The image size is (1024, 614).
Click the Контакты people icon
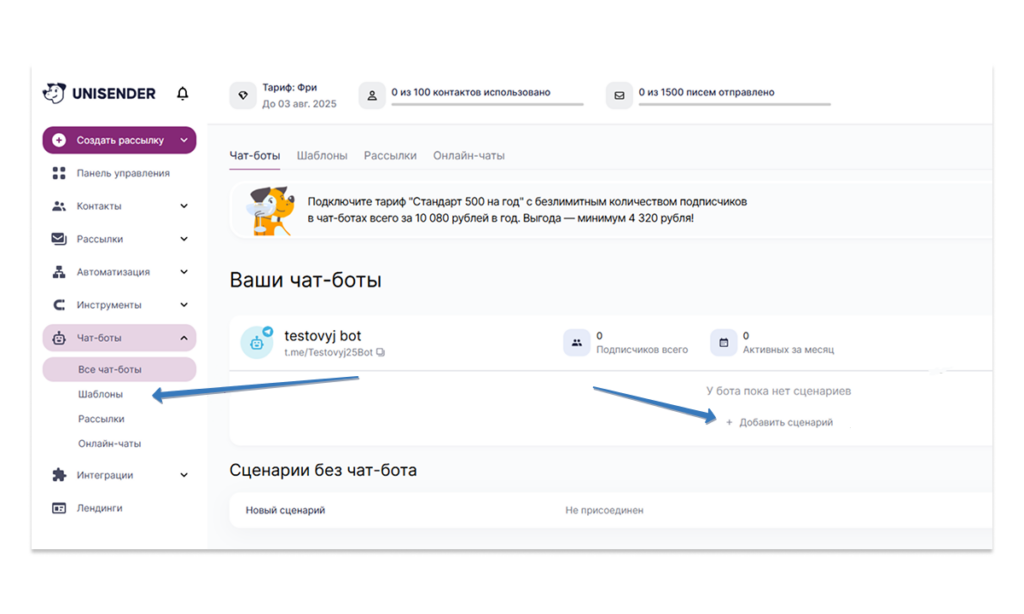58,206
